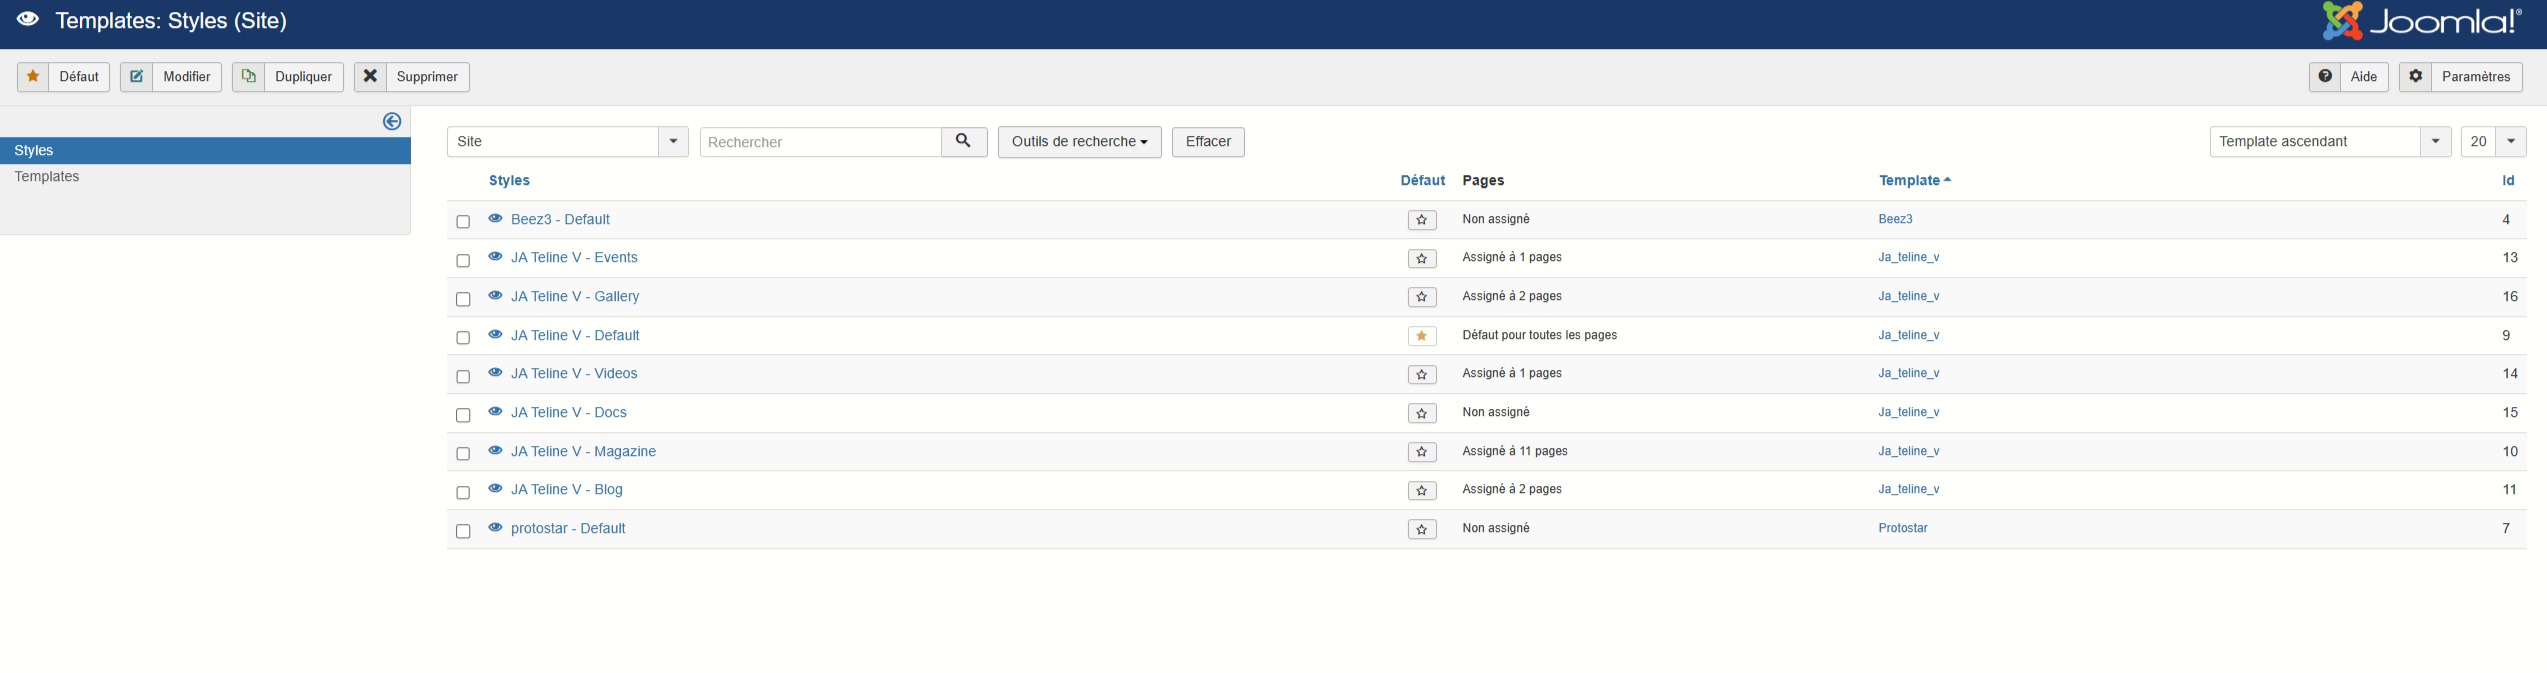Set JA Teline V - Gallery default star
Image resolution: width=2547 pixels, height=673 pixels.
(x=1422, y=297)
